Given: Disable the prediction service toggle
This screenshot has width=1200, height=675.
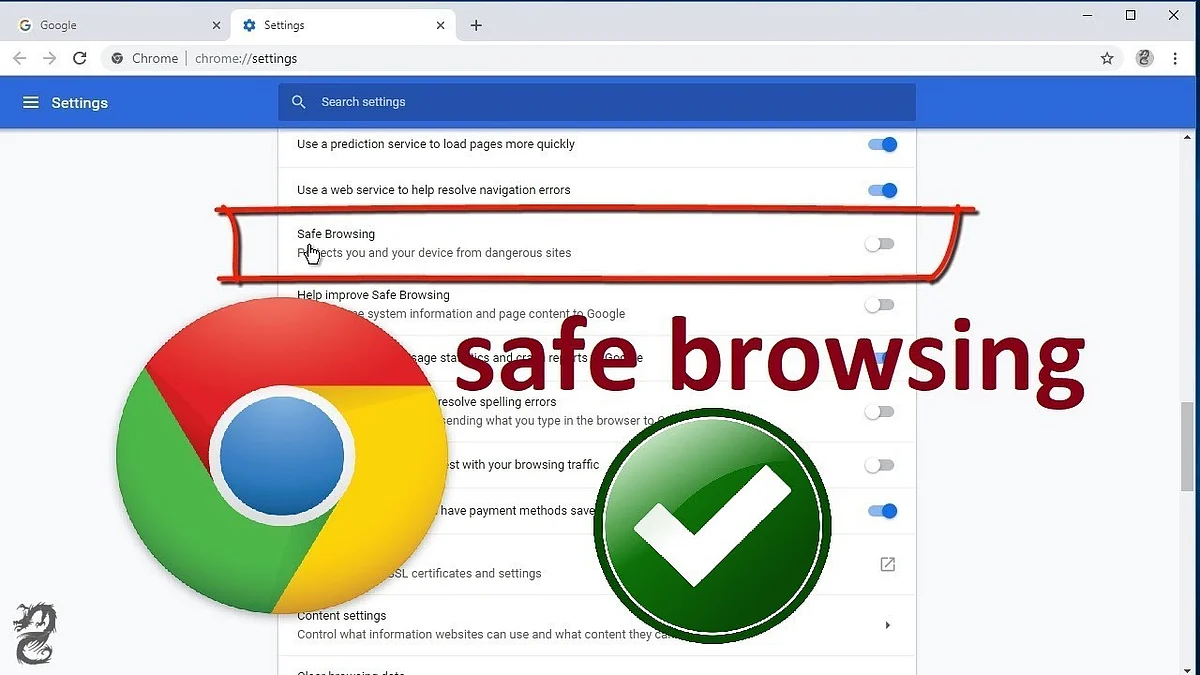Looking at the screenshot, I should [x=882, y=144].
